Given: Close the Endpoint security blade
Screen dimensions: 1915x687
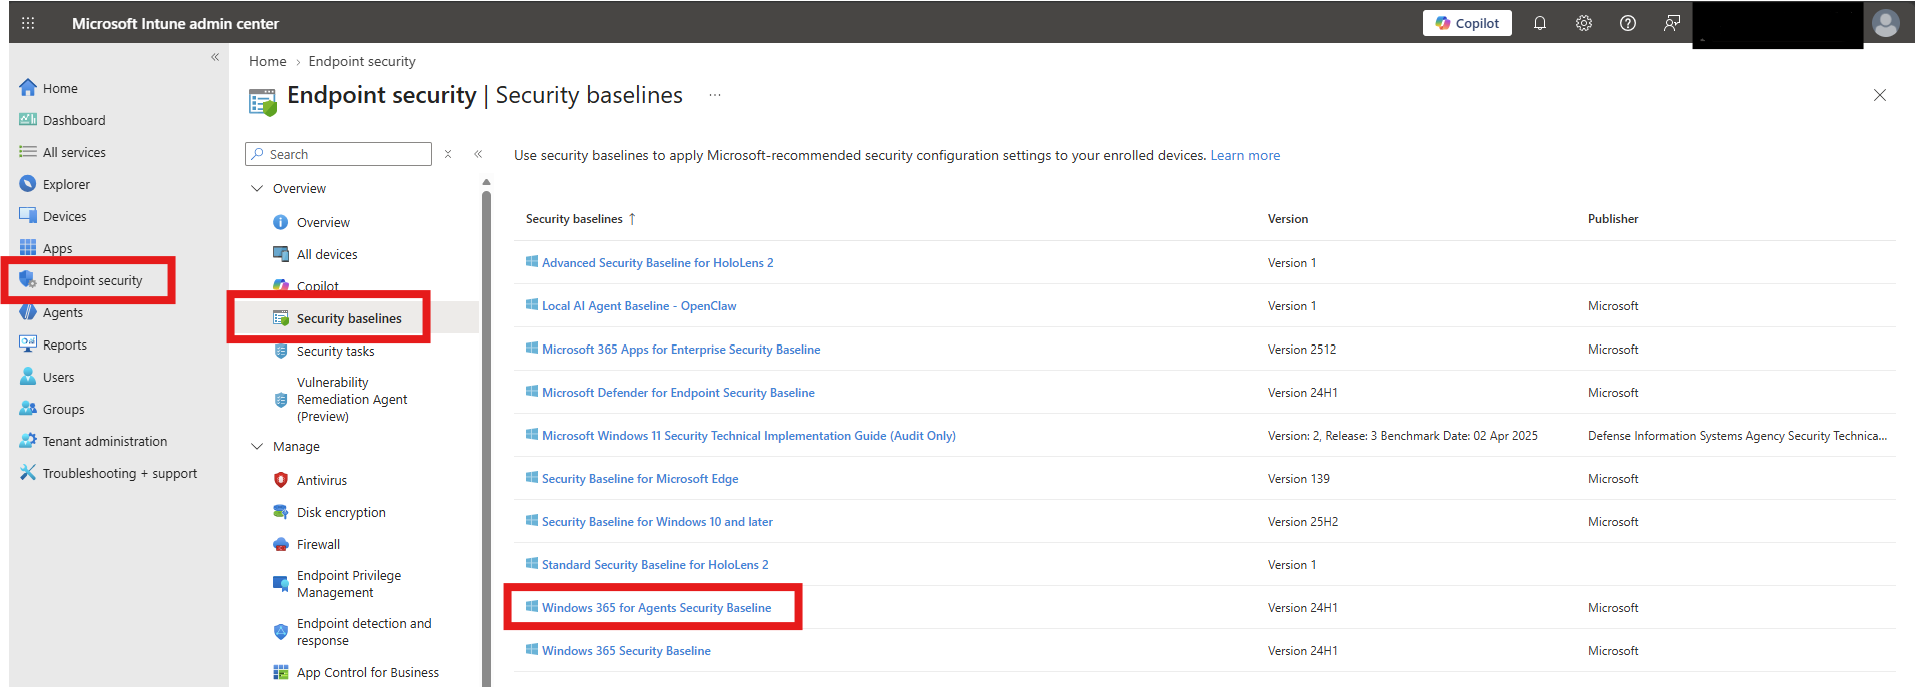Looking at the screenshot, I should tap(1880, 95).
